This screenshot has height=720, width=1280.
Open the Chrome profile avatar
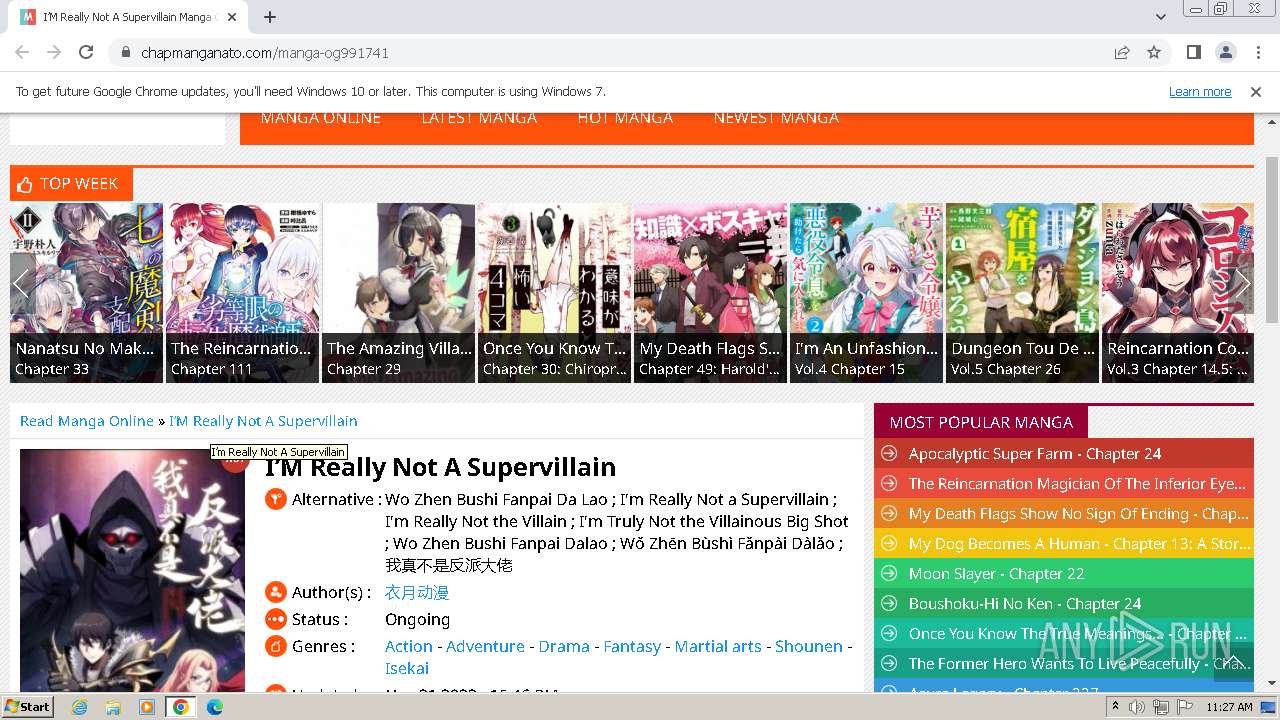(x=1226, y=52)
